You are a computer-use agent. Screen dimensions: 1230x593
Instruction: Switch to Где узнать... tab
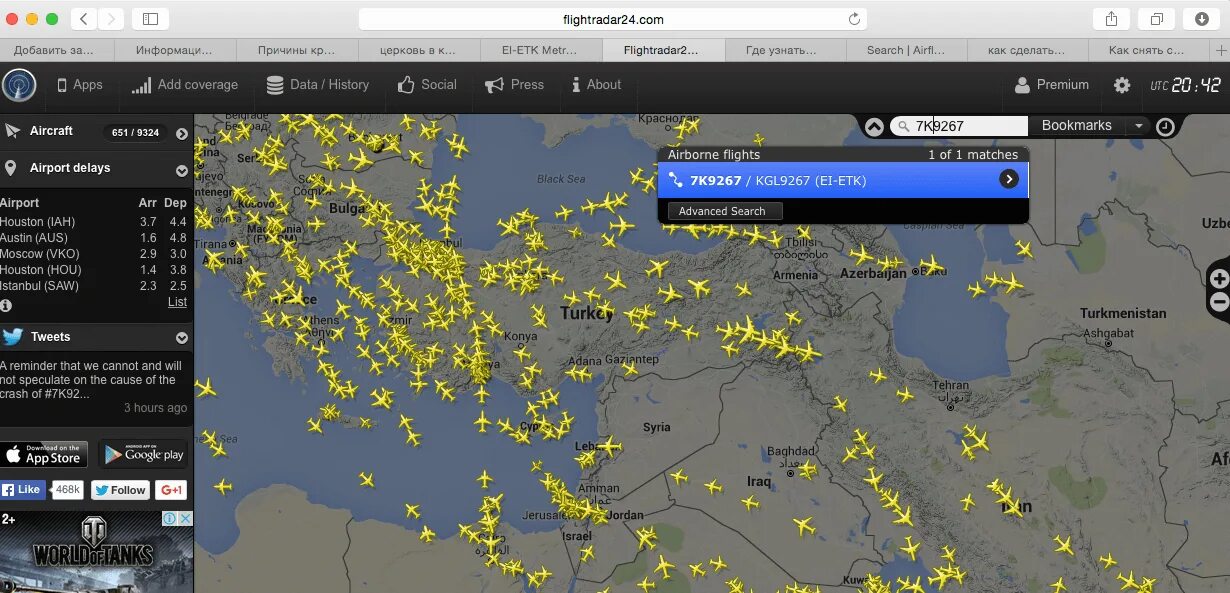coord(785,49)
